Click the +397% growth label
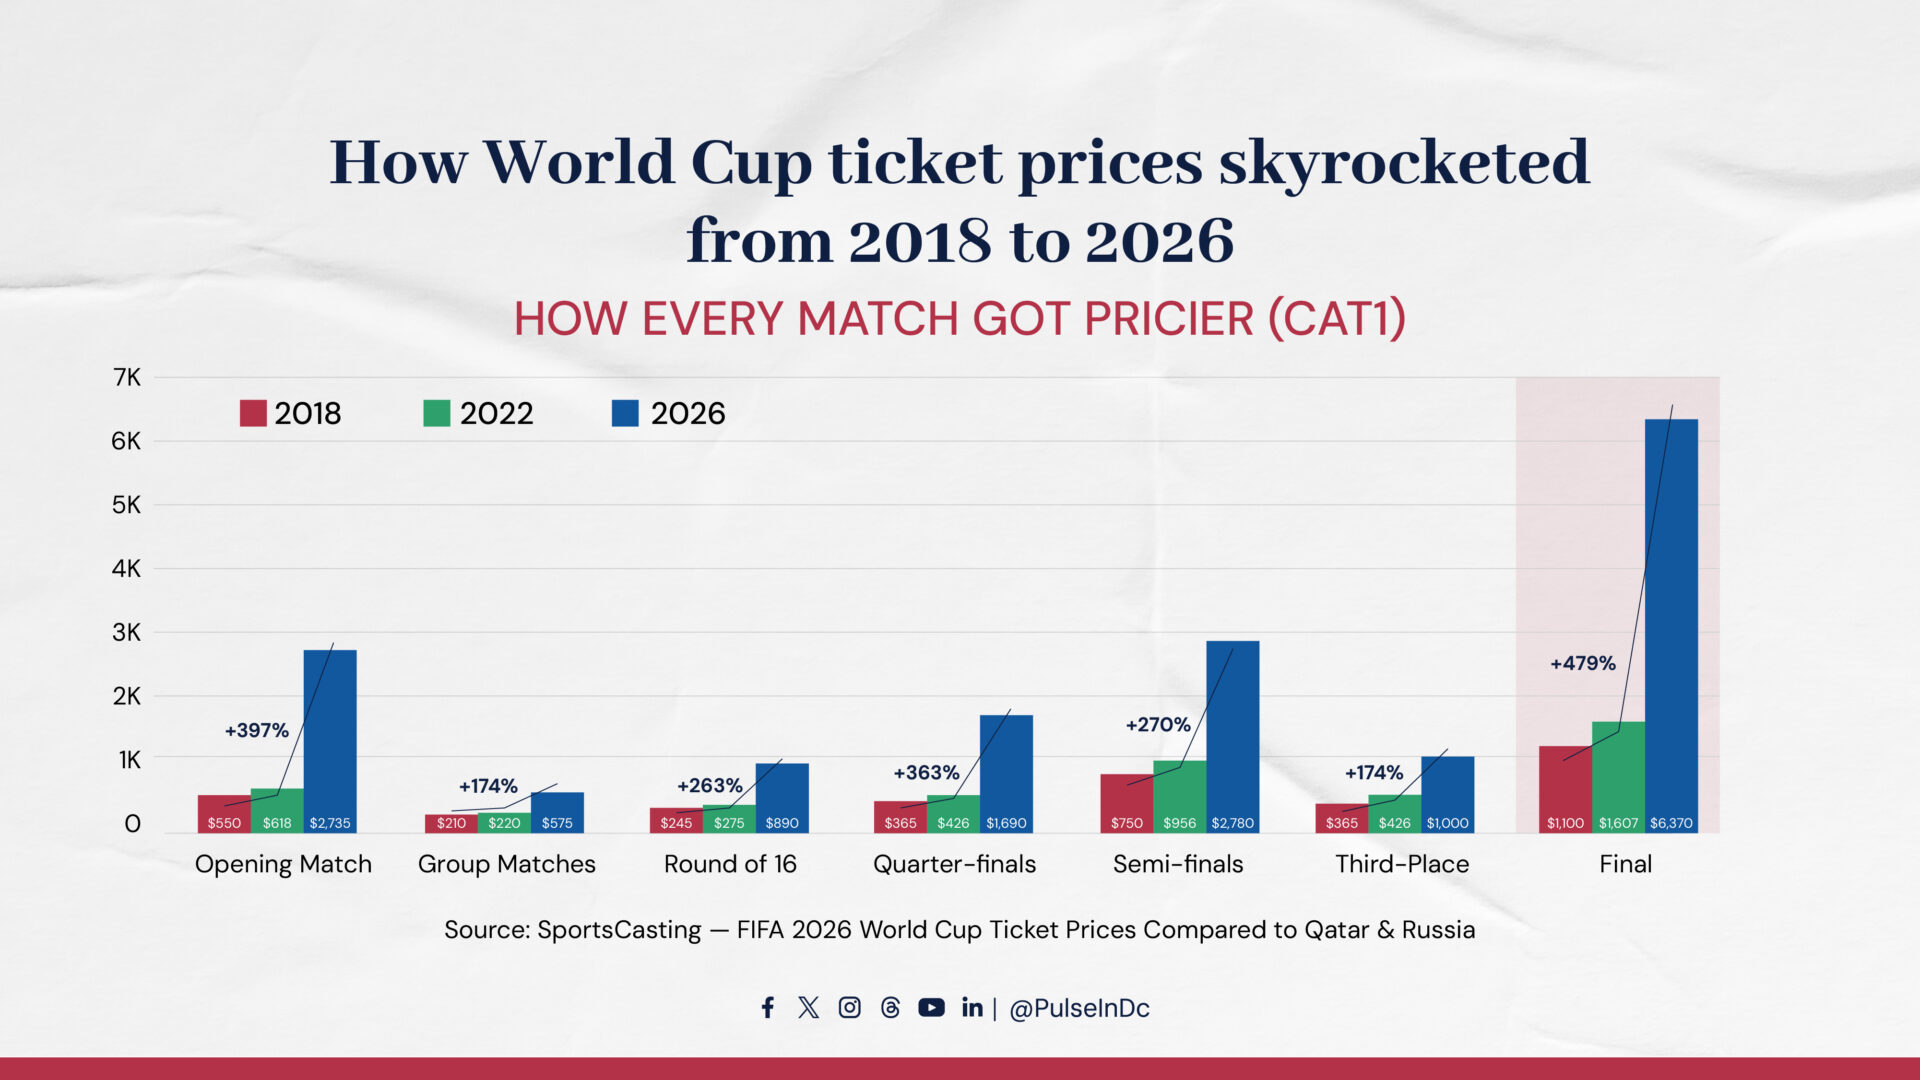 coord(256,731)
